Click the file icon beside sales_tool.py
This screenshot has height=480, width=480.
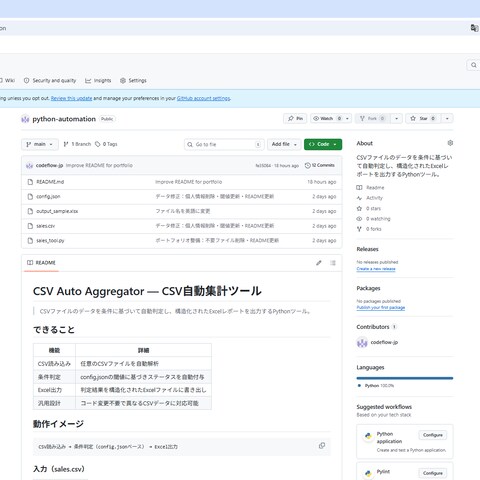(30, 241)
